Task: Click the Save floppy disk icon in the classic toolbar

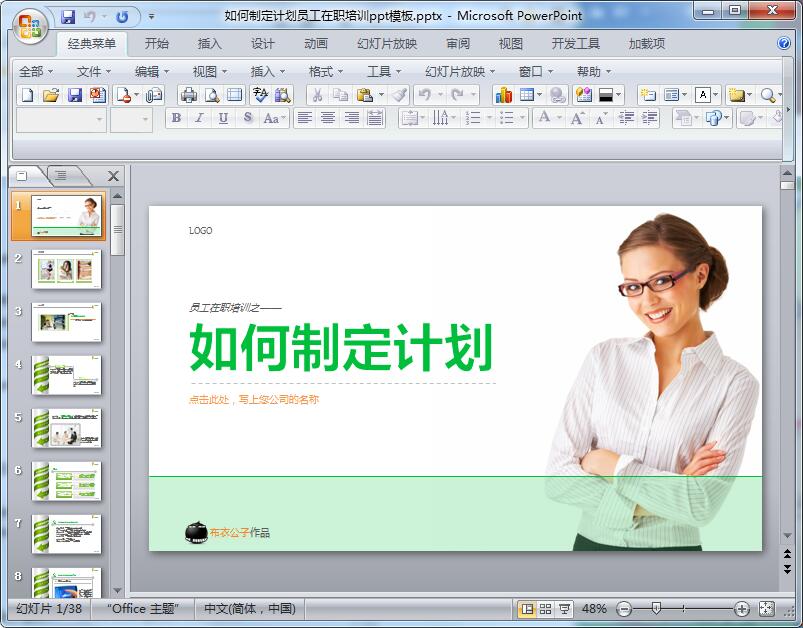Action: (75, 95)
